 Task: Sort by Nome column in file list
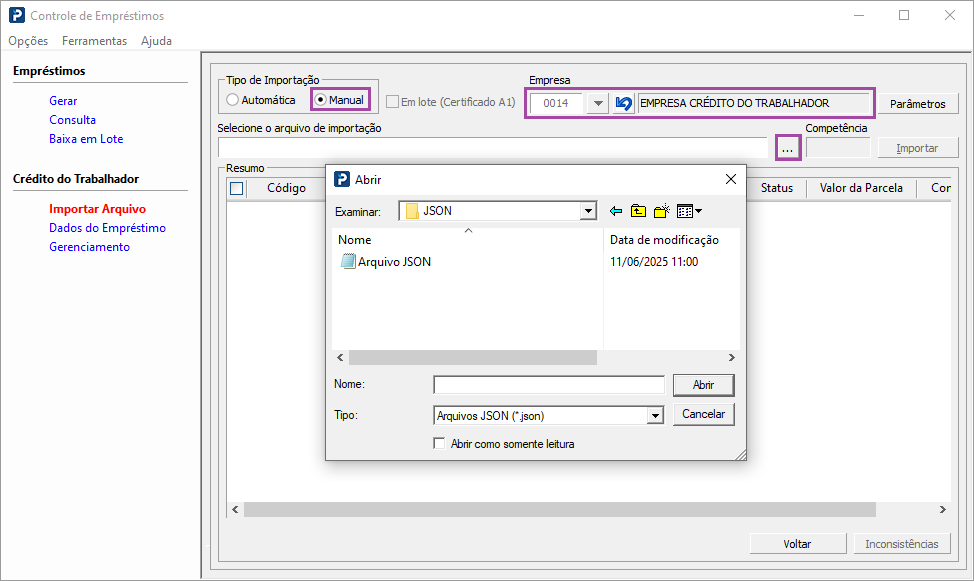[x=355, y=240]
